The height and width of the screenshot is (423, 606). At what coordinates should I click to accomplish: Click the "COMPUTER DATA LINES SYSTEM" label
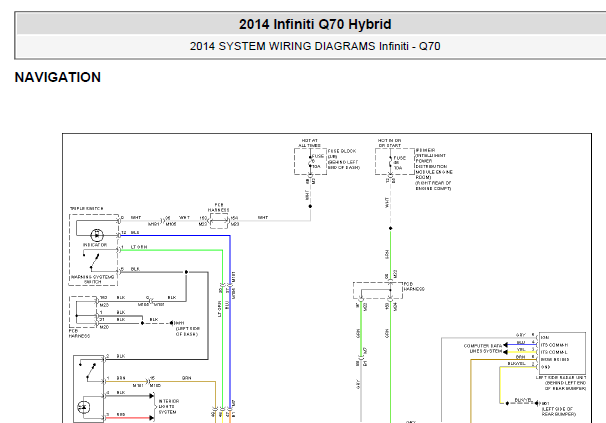click(483, 348)
